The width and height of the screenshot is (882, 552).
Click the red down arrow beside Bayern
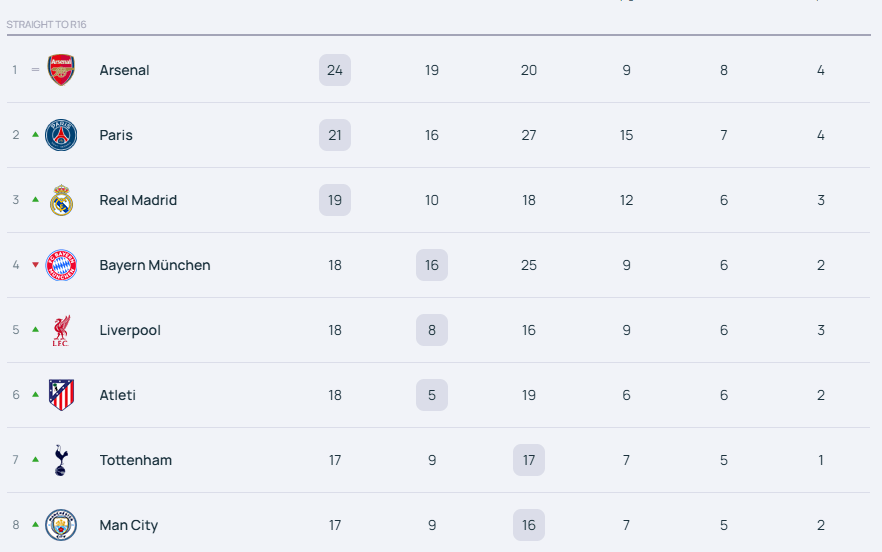click(x=35, y=265)
